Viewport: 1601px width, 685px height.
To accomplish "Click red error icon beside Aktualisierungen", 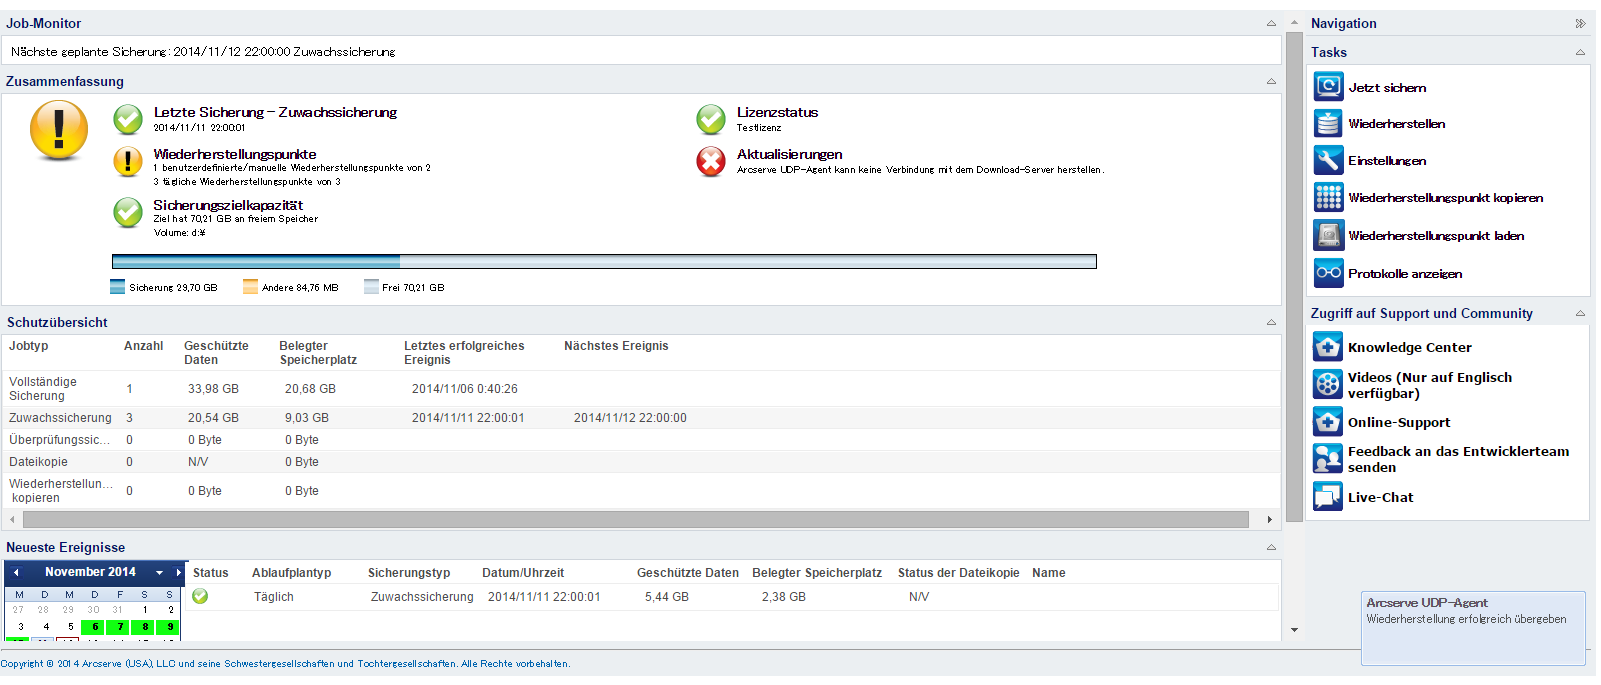I will coord(711,161).
